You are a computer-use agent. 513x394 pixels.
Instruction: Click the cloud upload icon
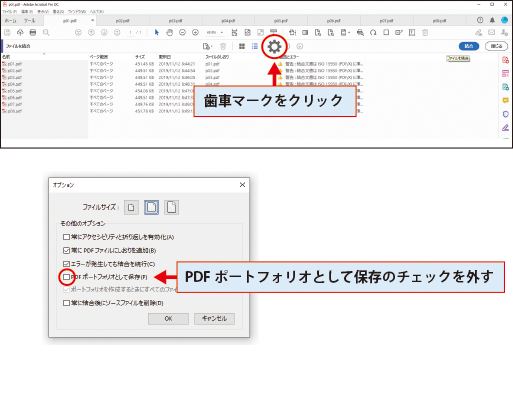click(x=20, y=33)
